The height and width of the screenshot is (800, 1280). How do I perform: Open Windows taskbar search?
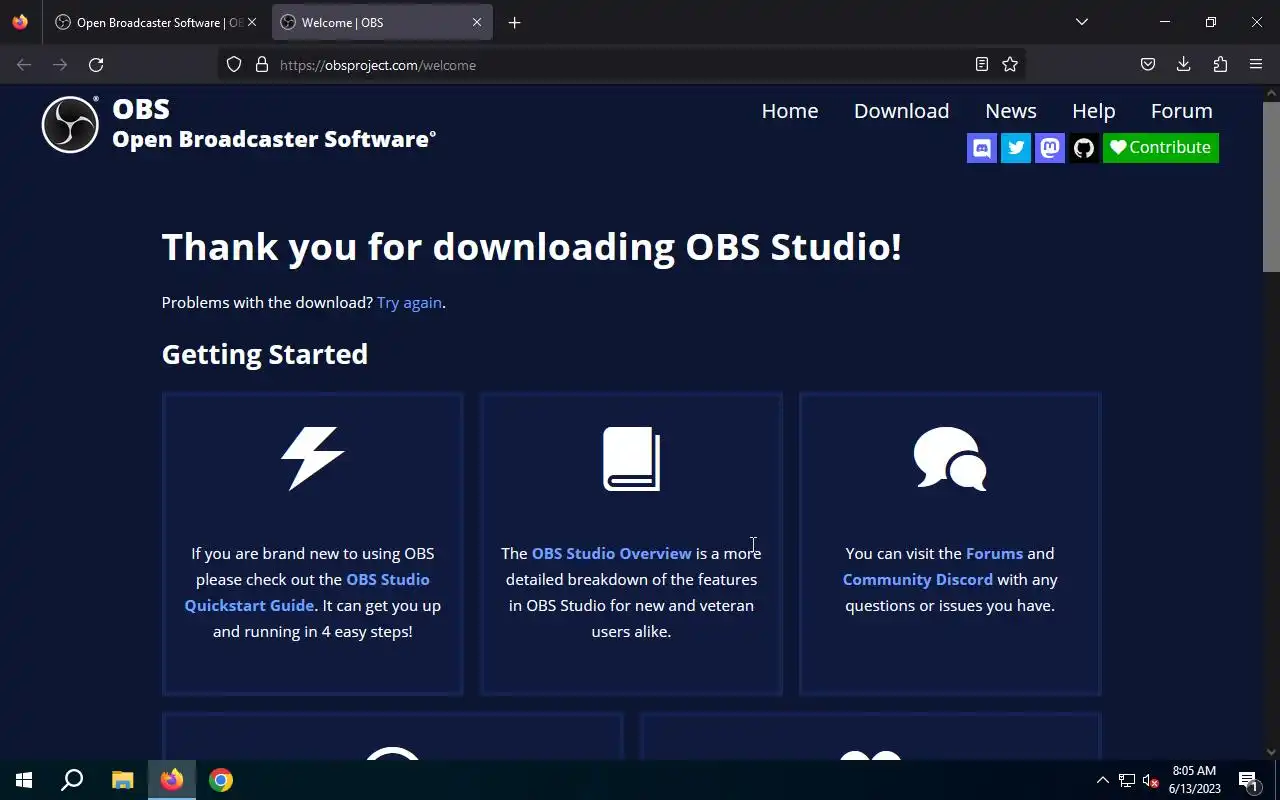[72, 780]
